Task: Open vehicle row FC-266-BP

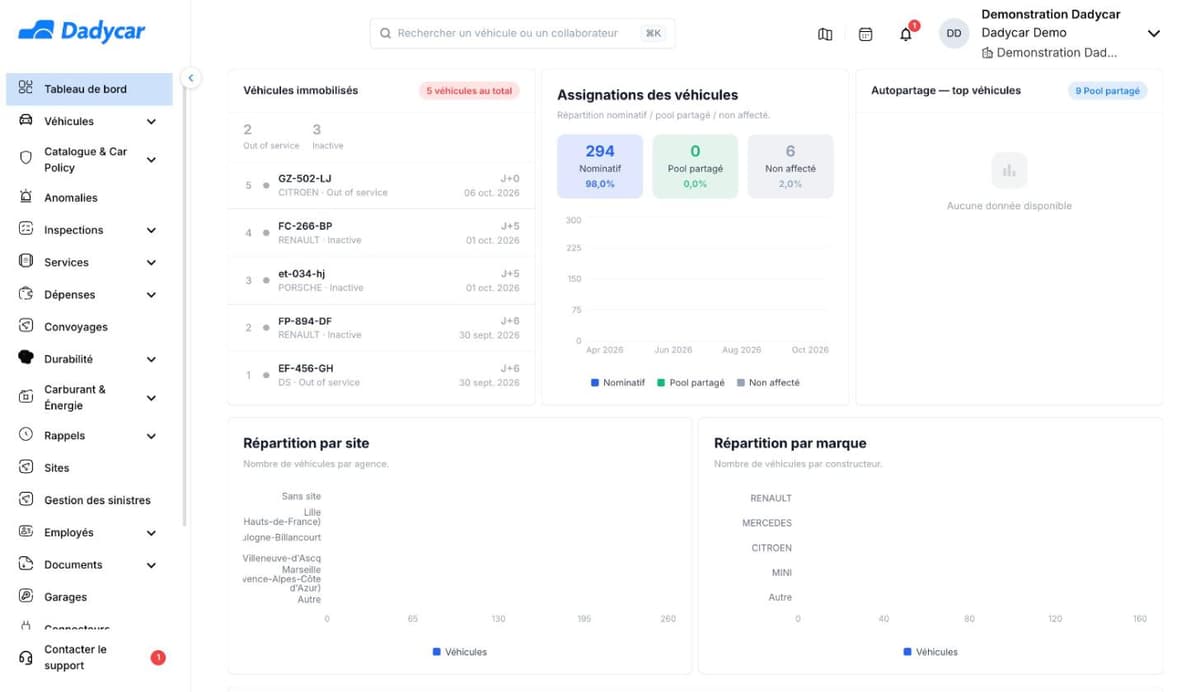Action: [382, 233]
